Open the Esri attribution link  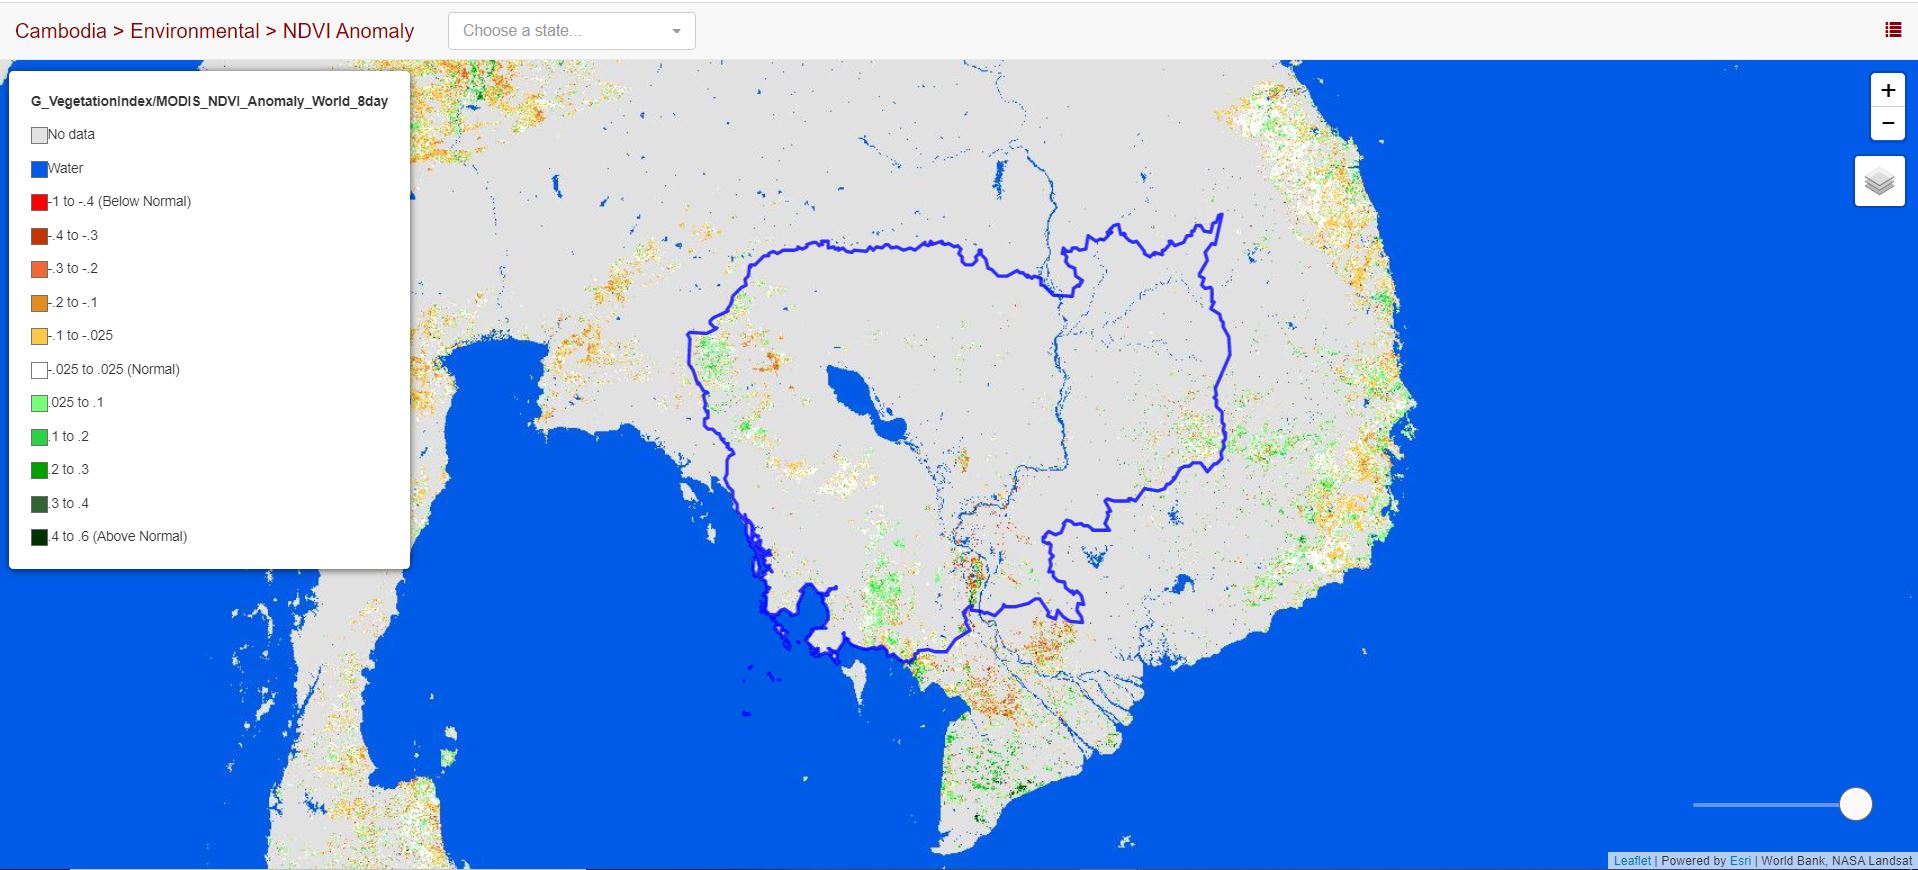point(1740,861)
